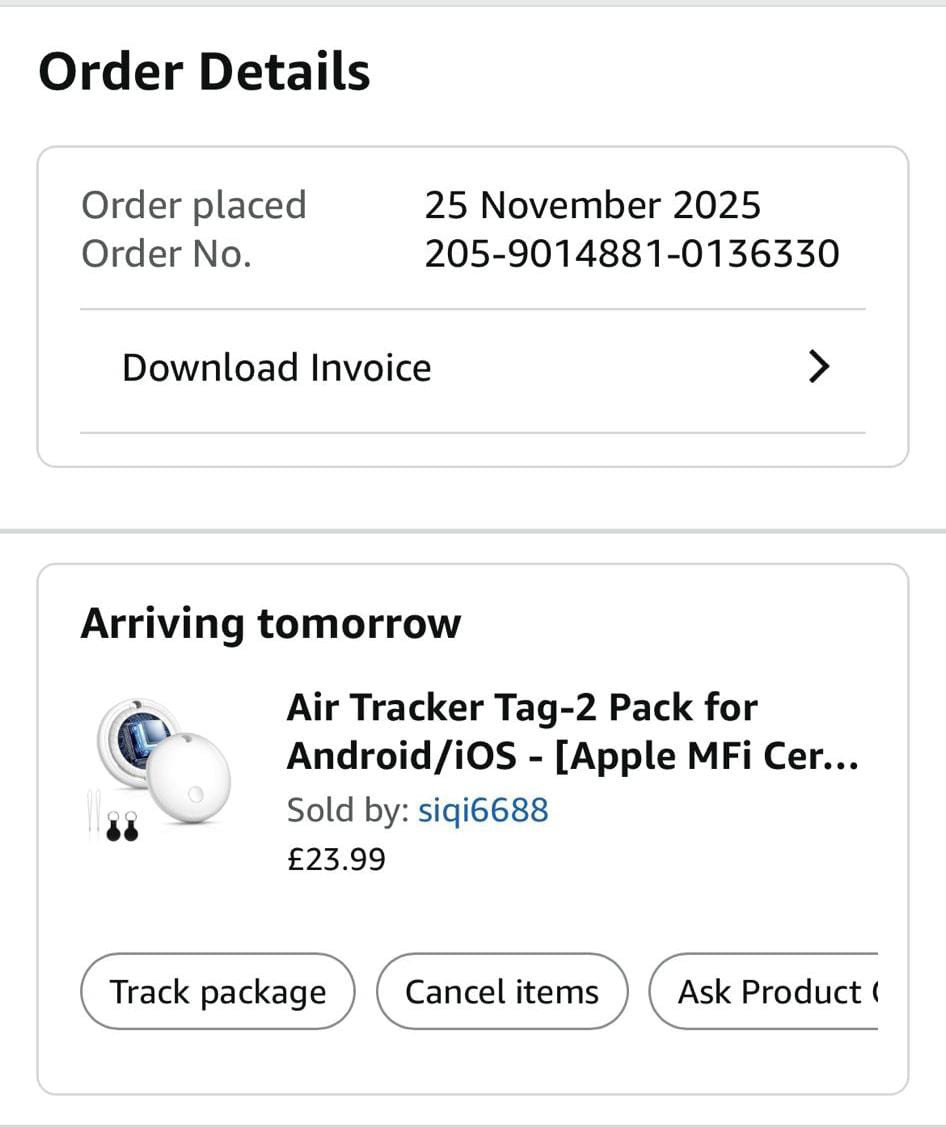Tap the truncated 'Android/iOS - [Apple MFi Cer...' line
The height and width of the screenshot is (1127, 946).
pos(572,757)
